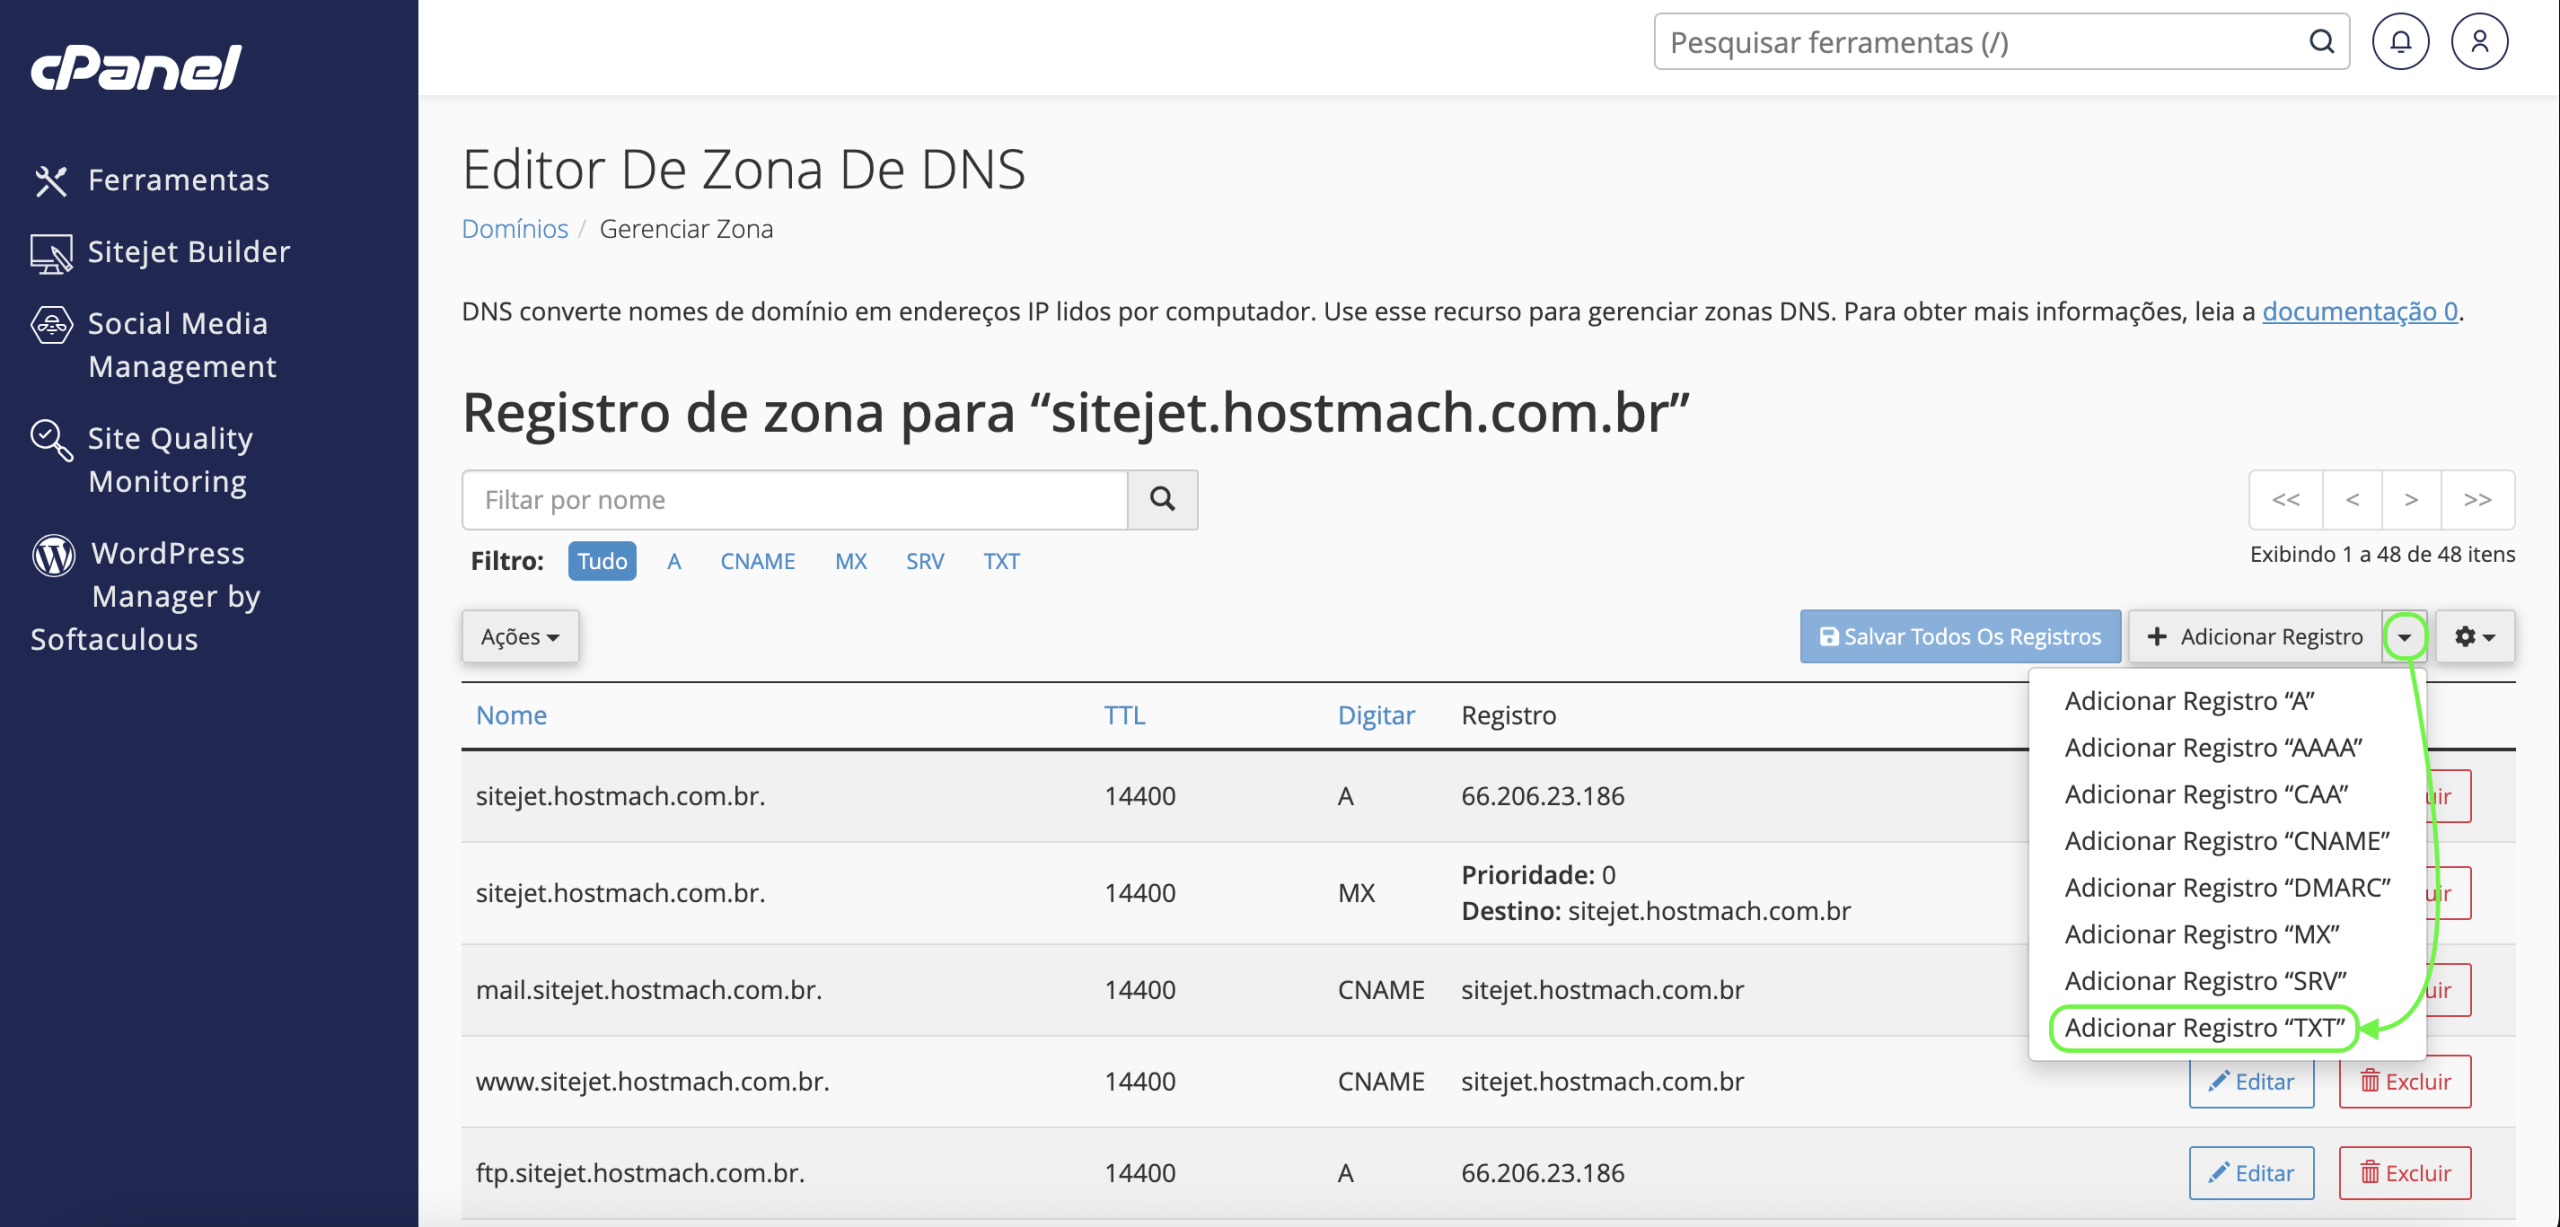Go to the first page (<<)

(x=2286, y=499)
